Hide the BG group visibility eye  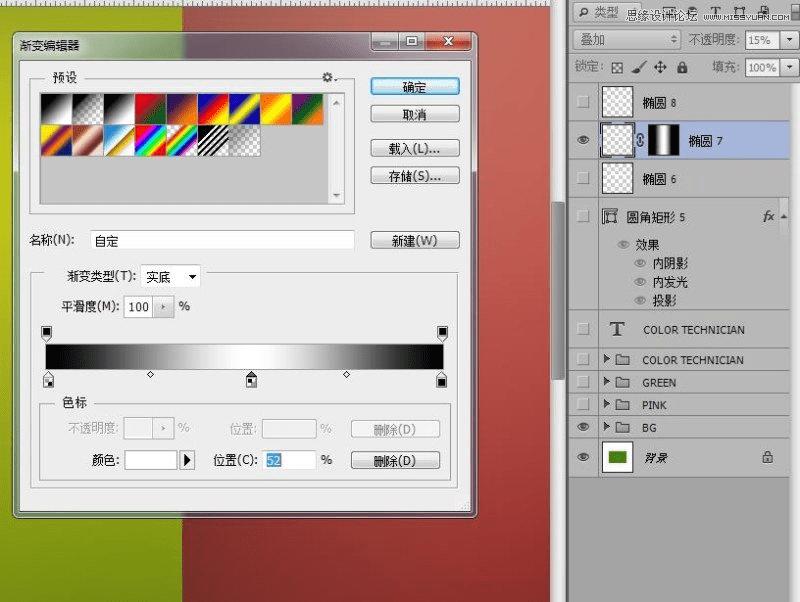583,427
